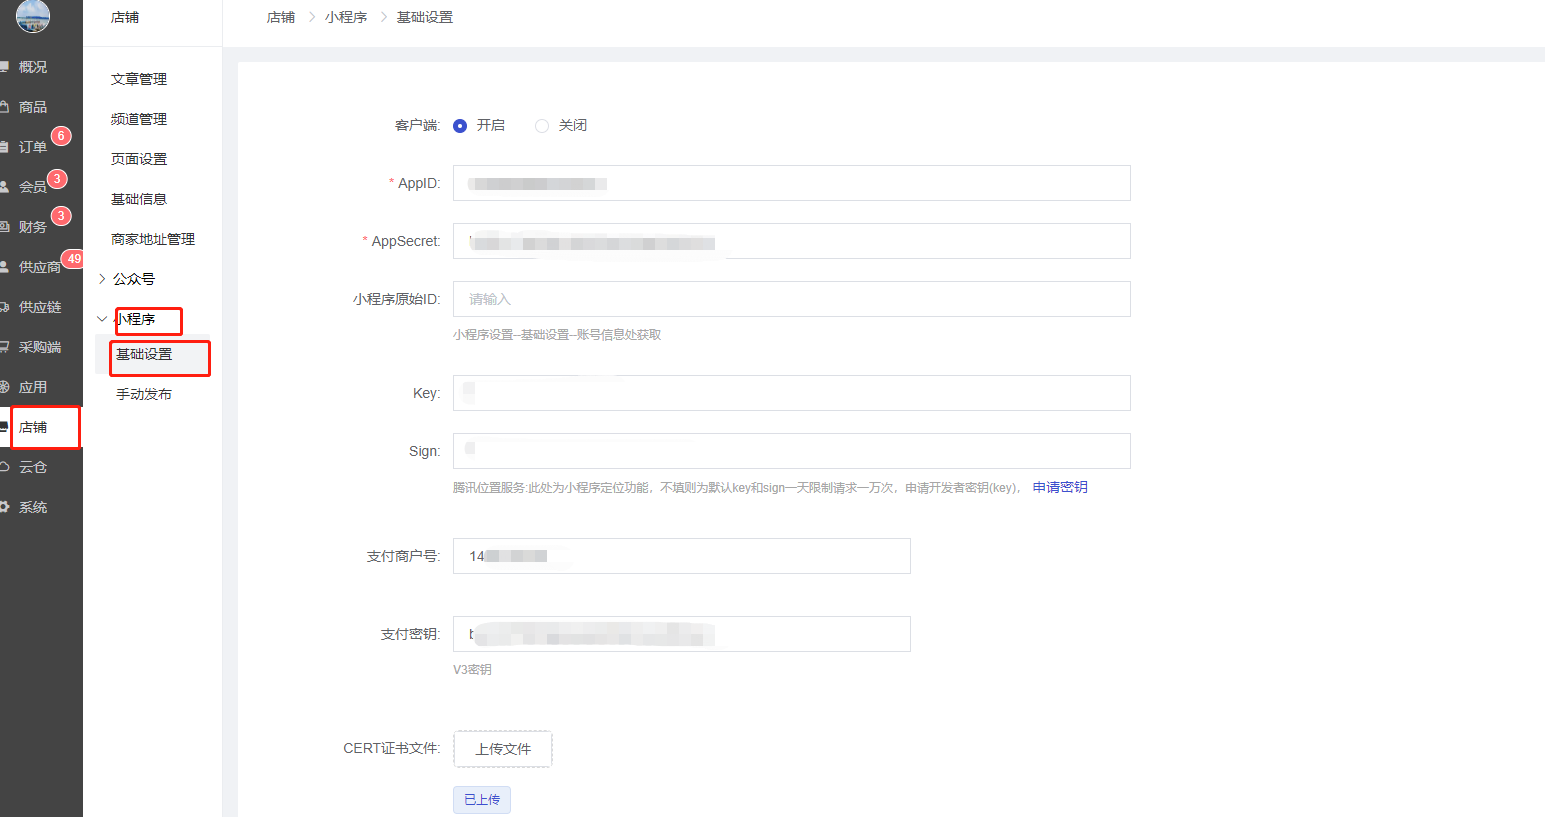Click the 申请密钥 link
The width and height of the screenshot is (1545, 817).
pyautogui.click(x=1060, y=487)
